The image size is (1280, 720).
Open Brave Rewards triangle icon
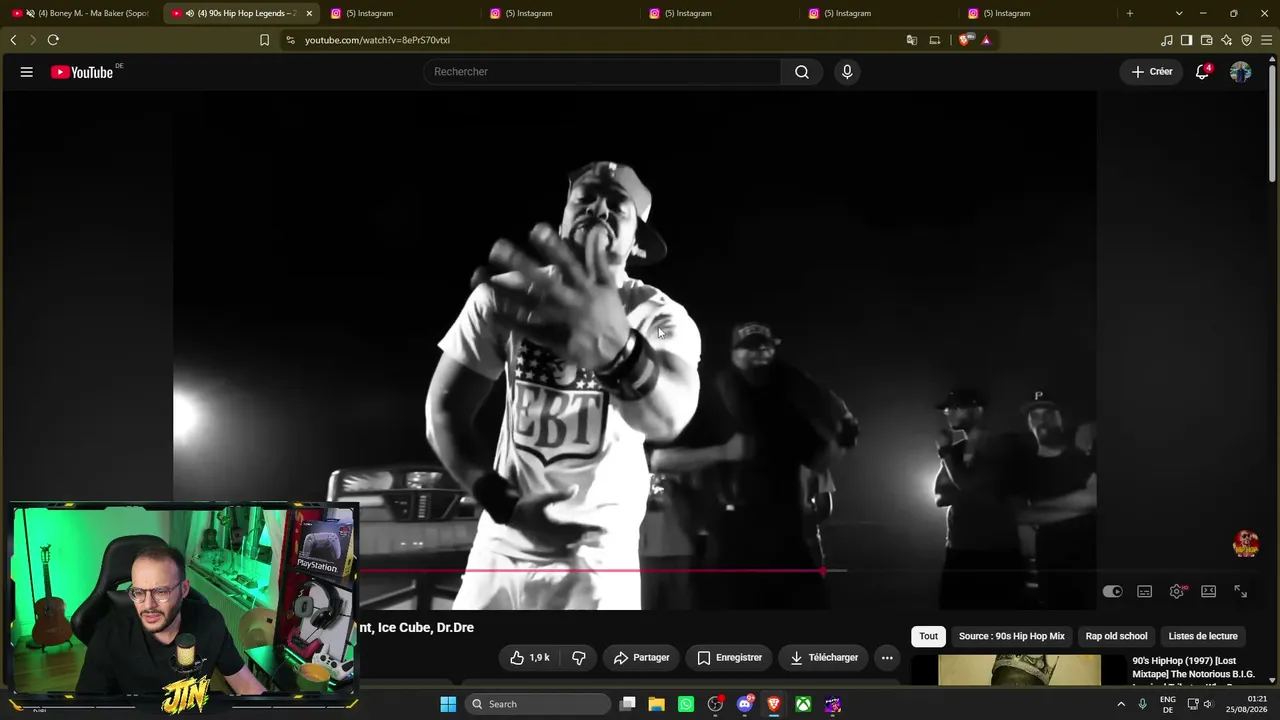click(x=986, y=40)
